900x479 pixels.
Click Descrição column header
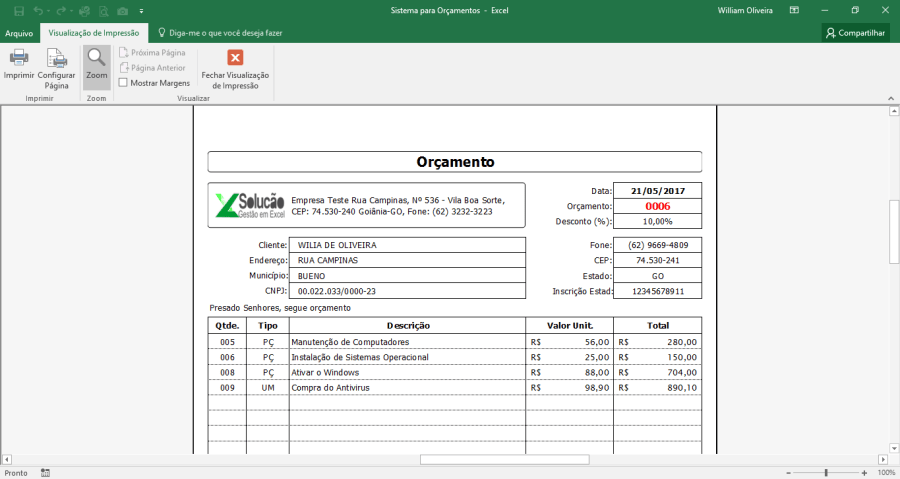[408, 326]
